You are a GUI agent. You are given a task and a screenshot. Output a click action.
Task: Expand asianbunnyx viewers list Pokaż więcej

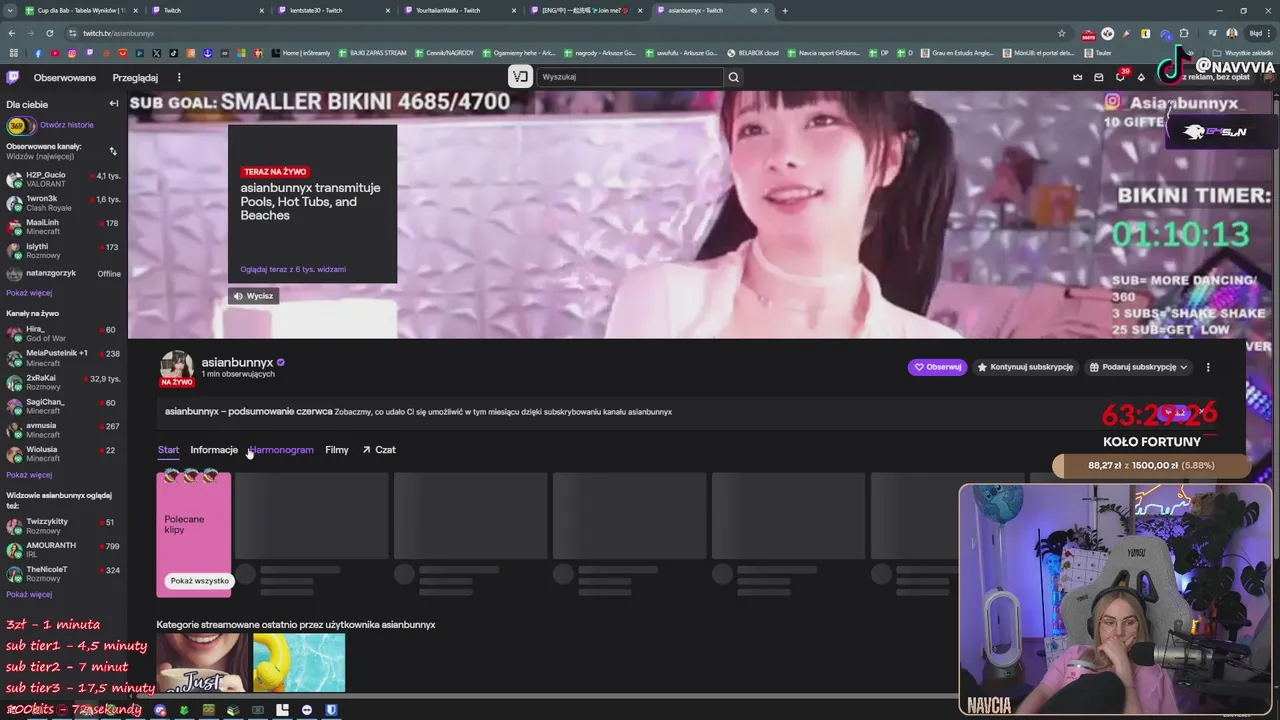point(29,594)
